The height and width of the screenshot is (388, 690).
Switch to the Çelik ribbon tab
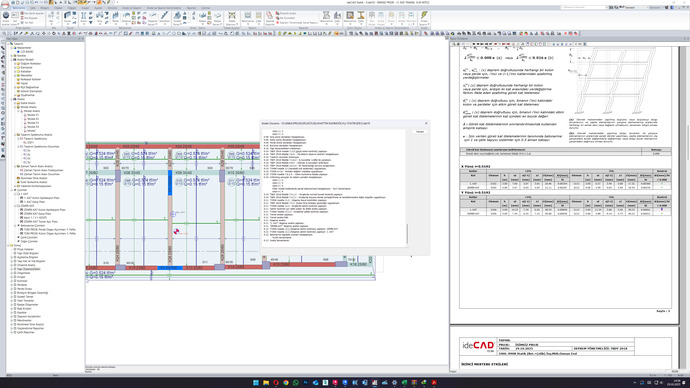click(33, 8)
